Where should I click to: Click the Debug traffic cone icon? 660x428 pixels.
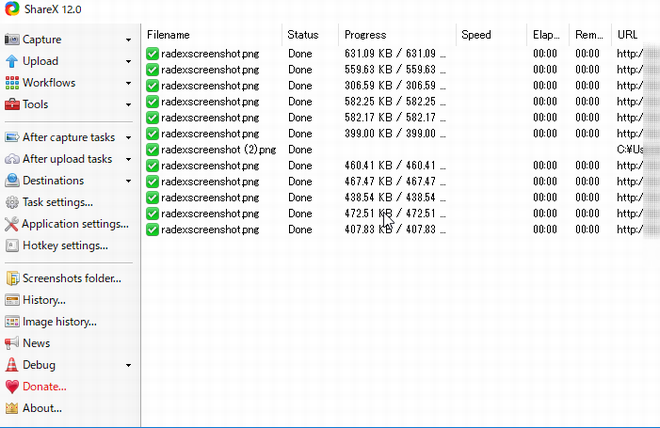pyautogui.click(x=12, y=365)
